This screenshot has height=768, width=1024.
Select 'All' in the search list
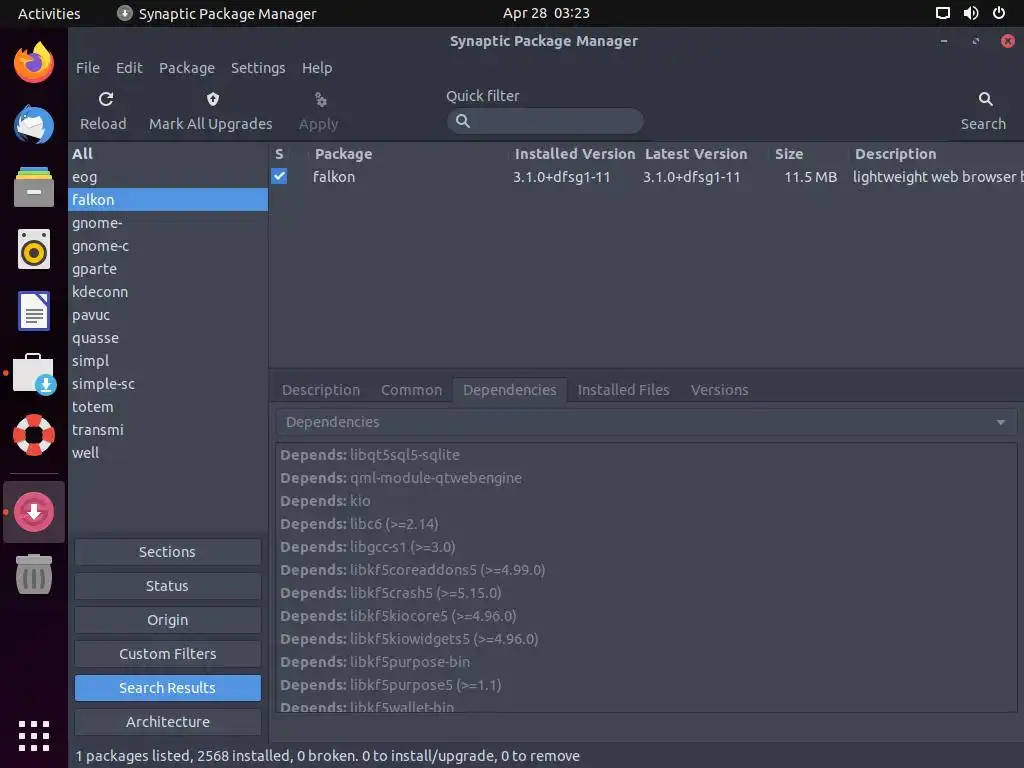click(168, 154)
